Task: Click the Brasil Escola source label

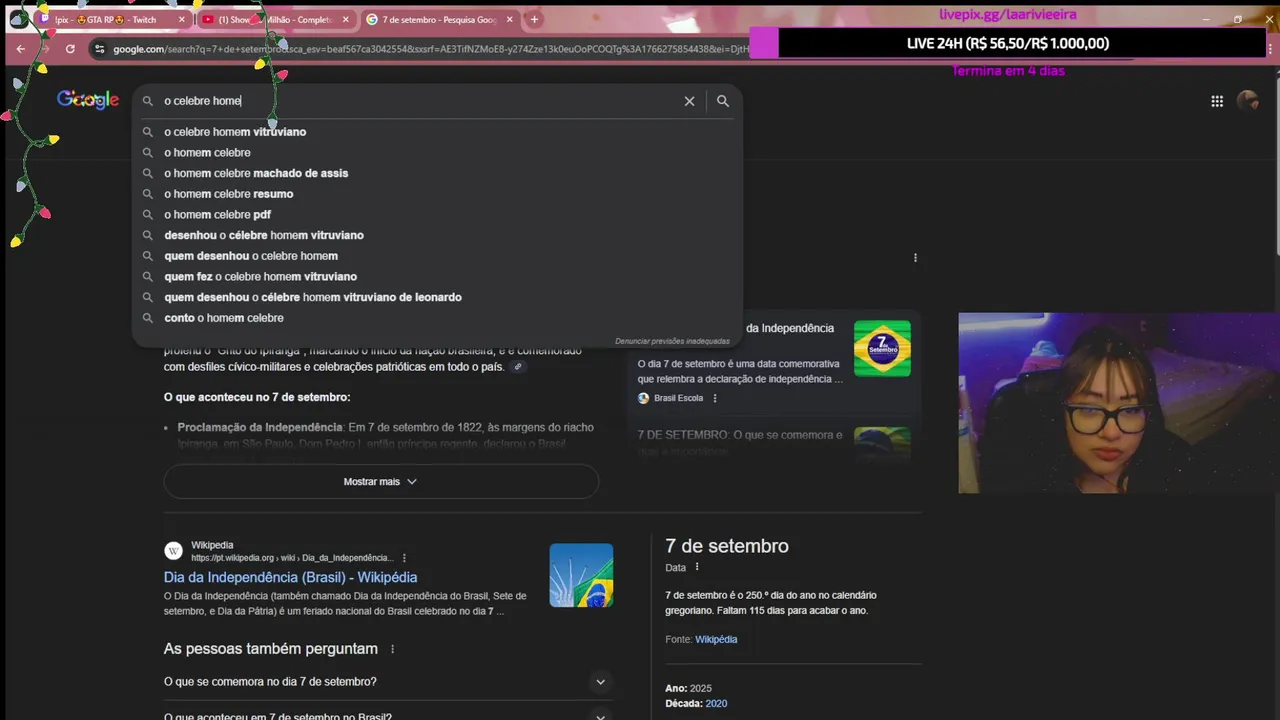Action: click(x=678, y=398)
